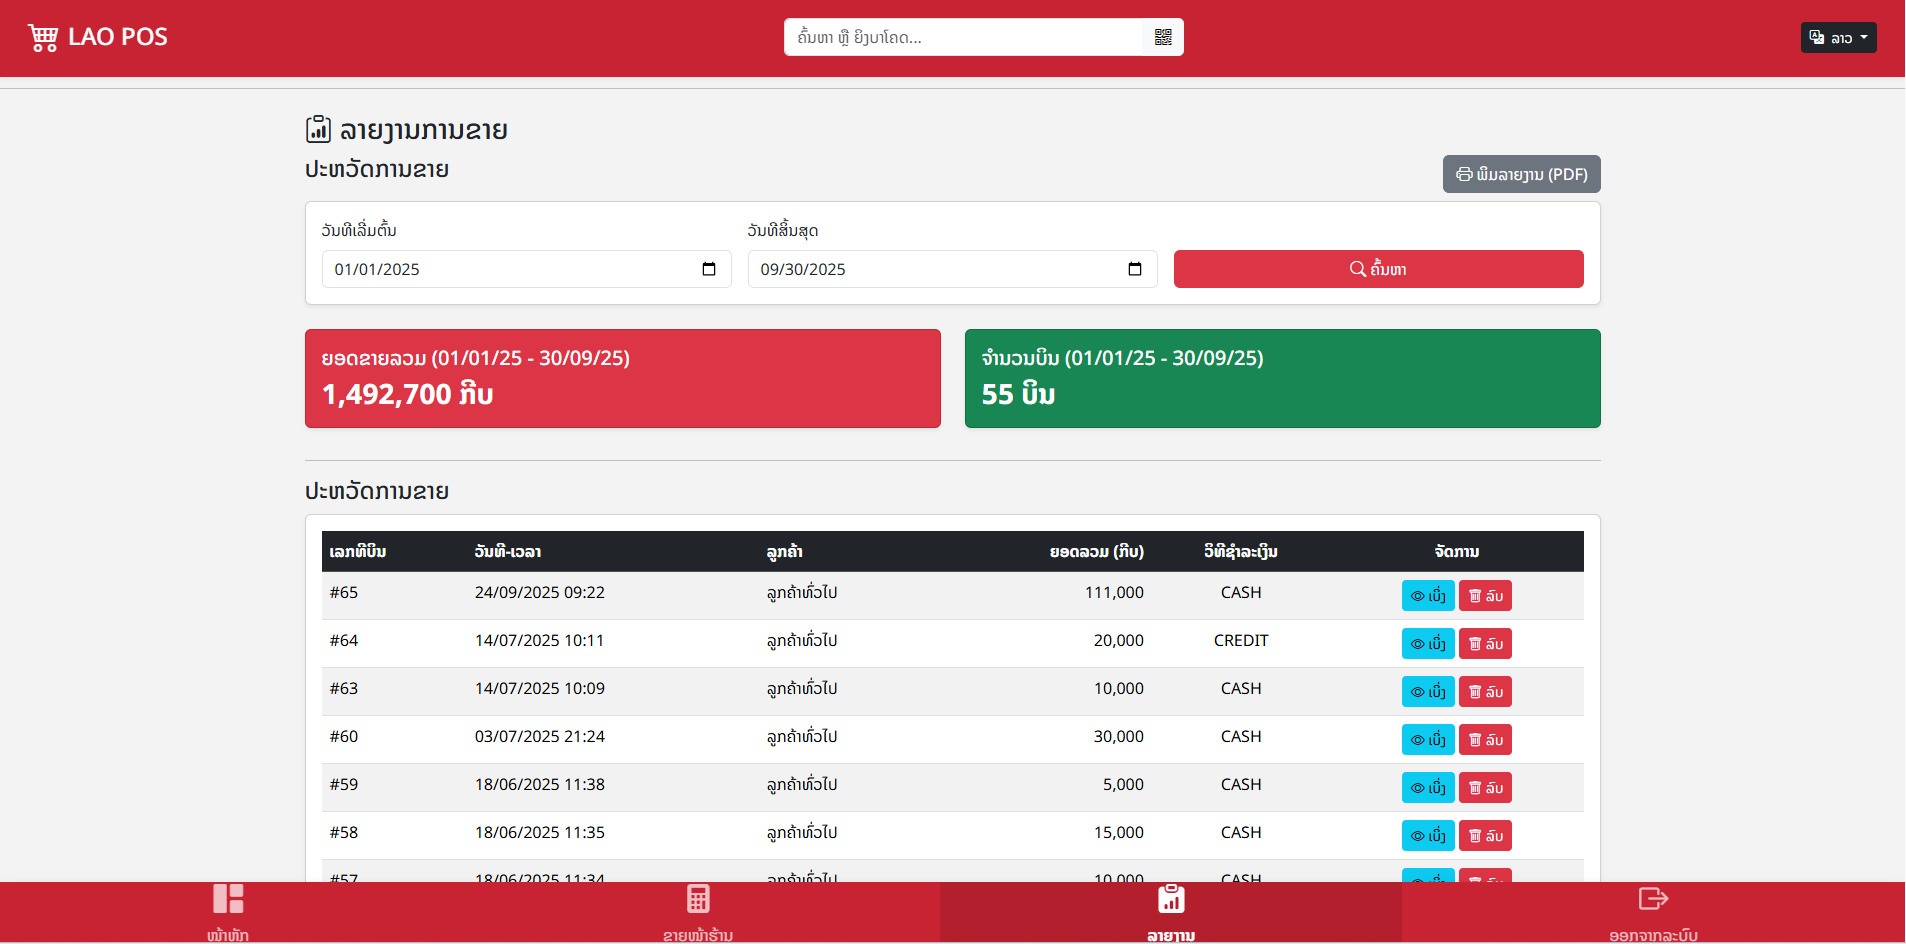Viewport: 1906px width, 944px height.
Task: Click the top search or barcode input field
Action: pos(963,38)
